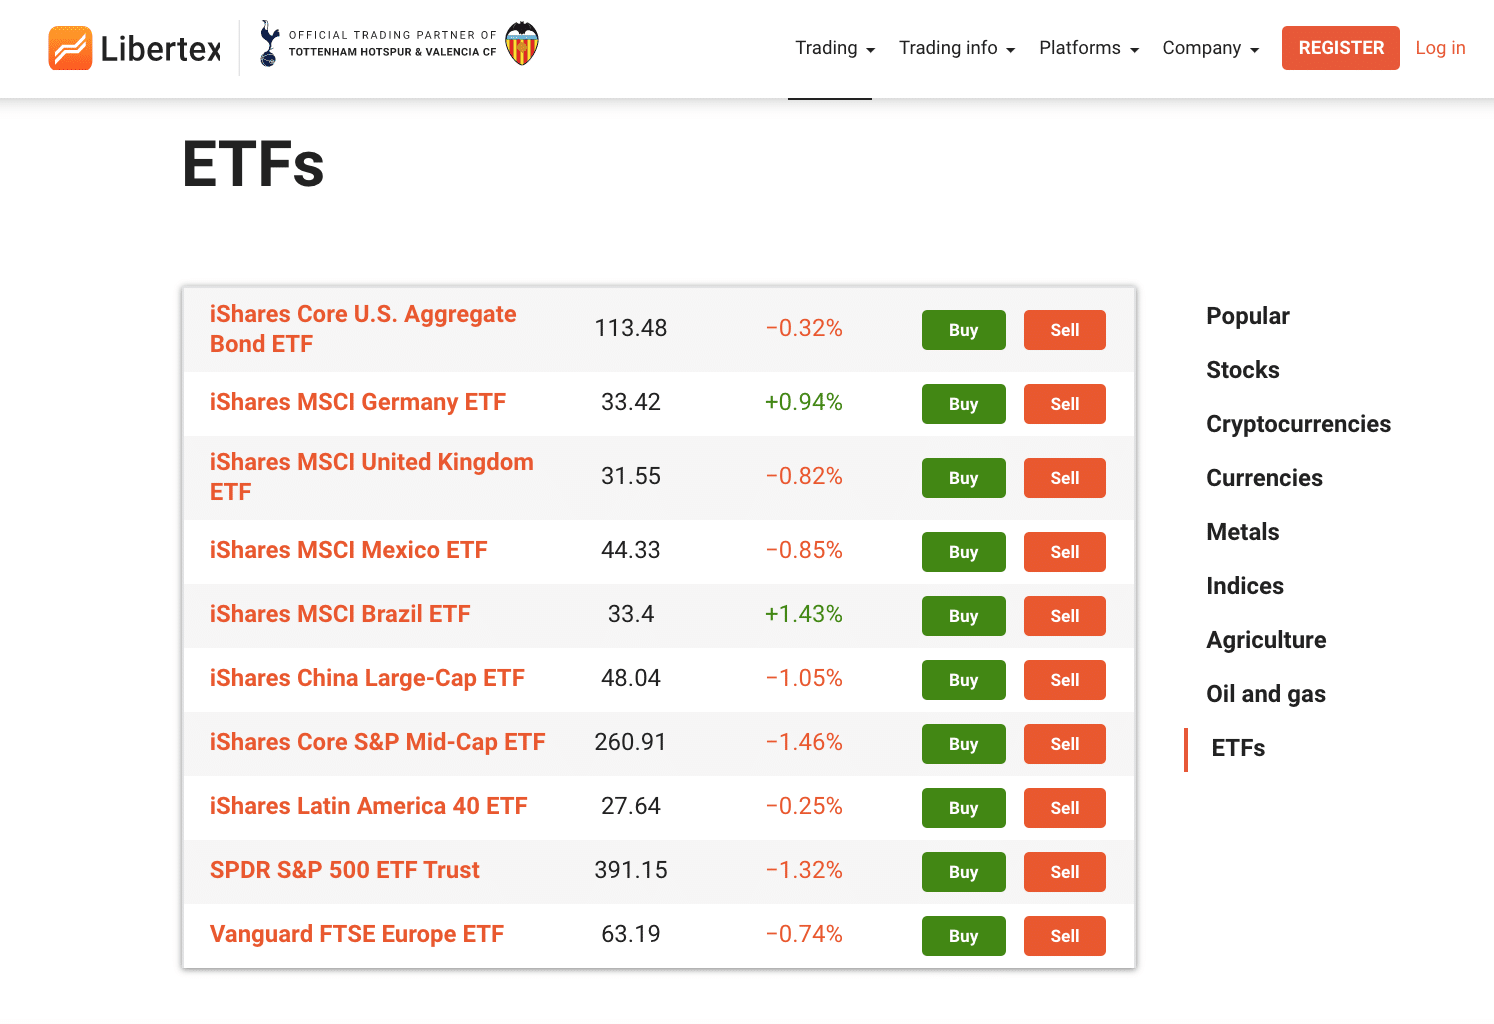Select Popular in the category sidebar
1494x1024 pixels.
(x=1248, y=316)
